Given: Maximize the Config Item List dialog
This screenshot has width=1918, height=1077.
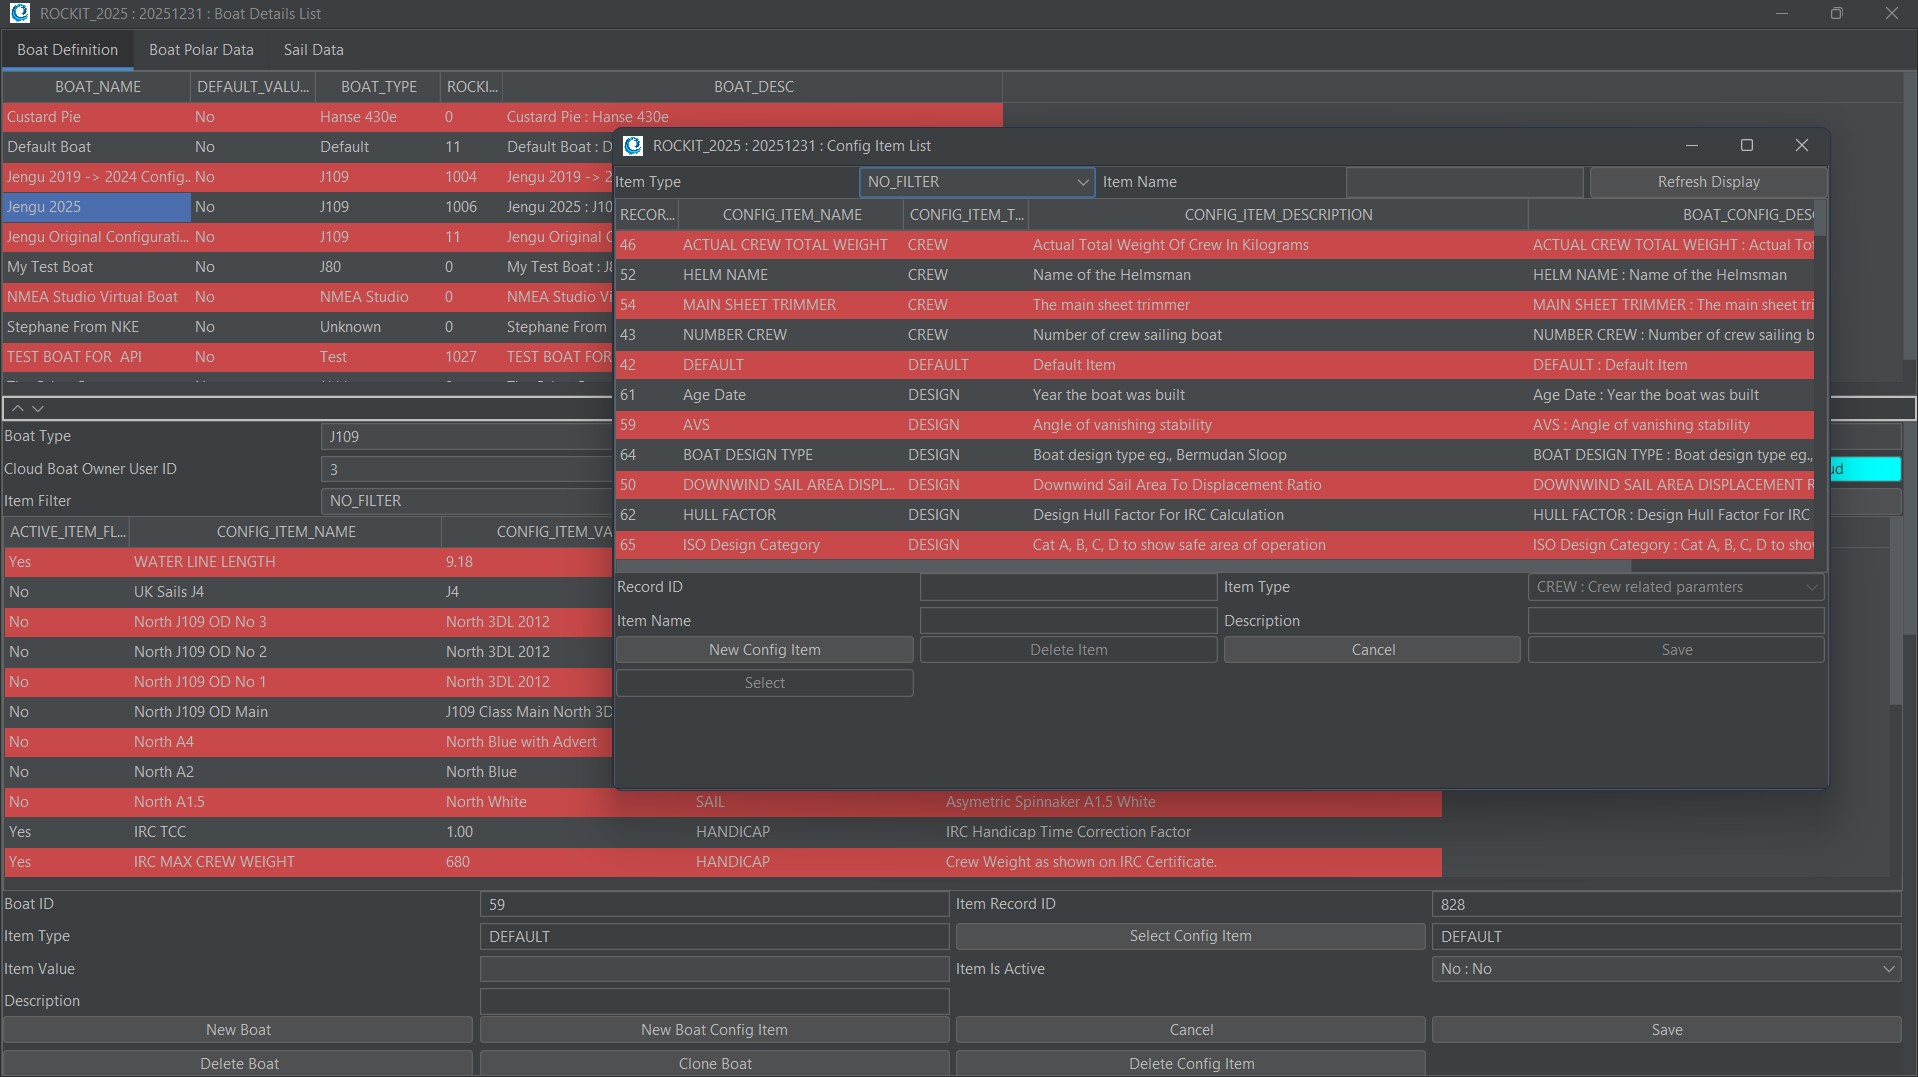Looking at the screenshot, I should [x=1746, y=146].
